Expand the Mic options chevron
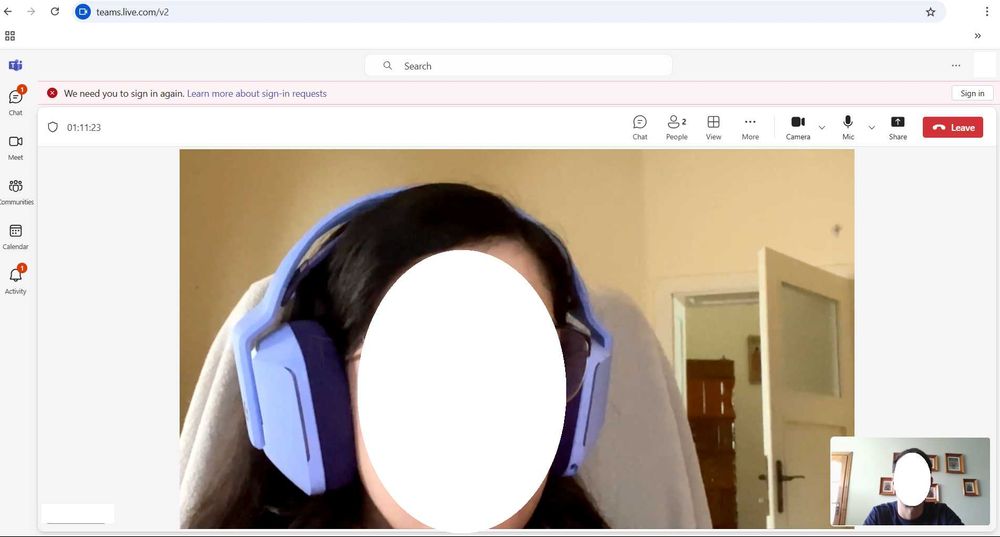This screenshot has height=537, width=1000. coord(872,128)
